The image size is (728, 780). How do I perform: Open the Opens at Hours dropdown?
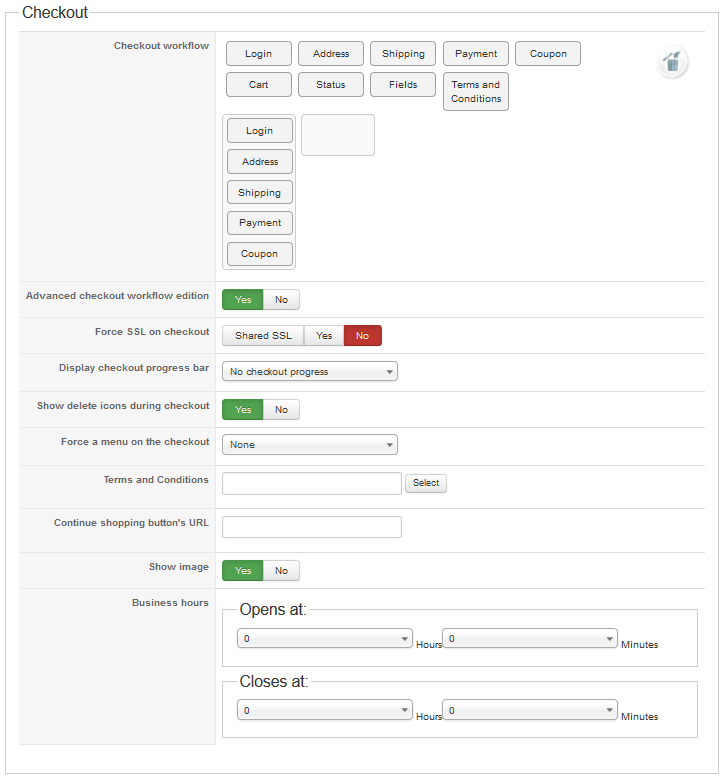pos(325,638)
